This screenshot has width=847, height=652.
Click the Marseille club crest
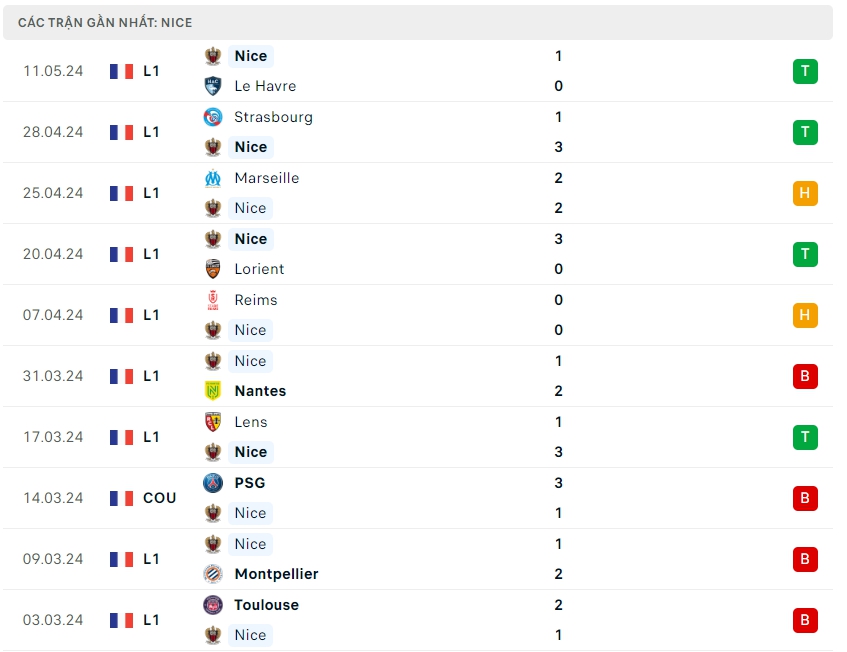[213, 178]
